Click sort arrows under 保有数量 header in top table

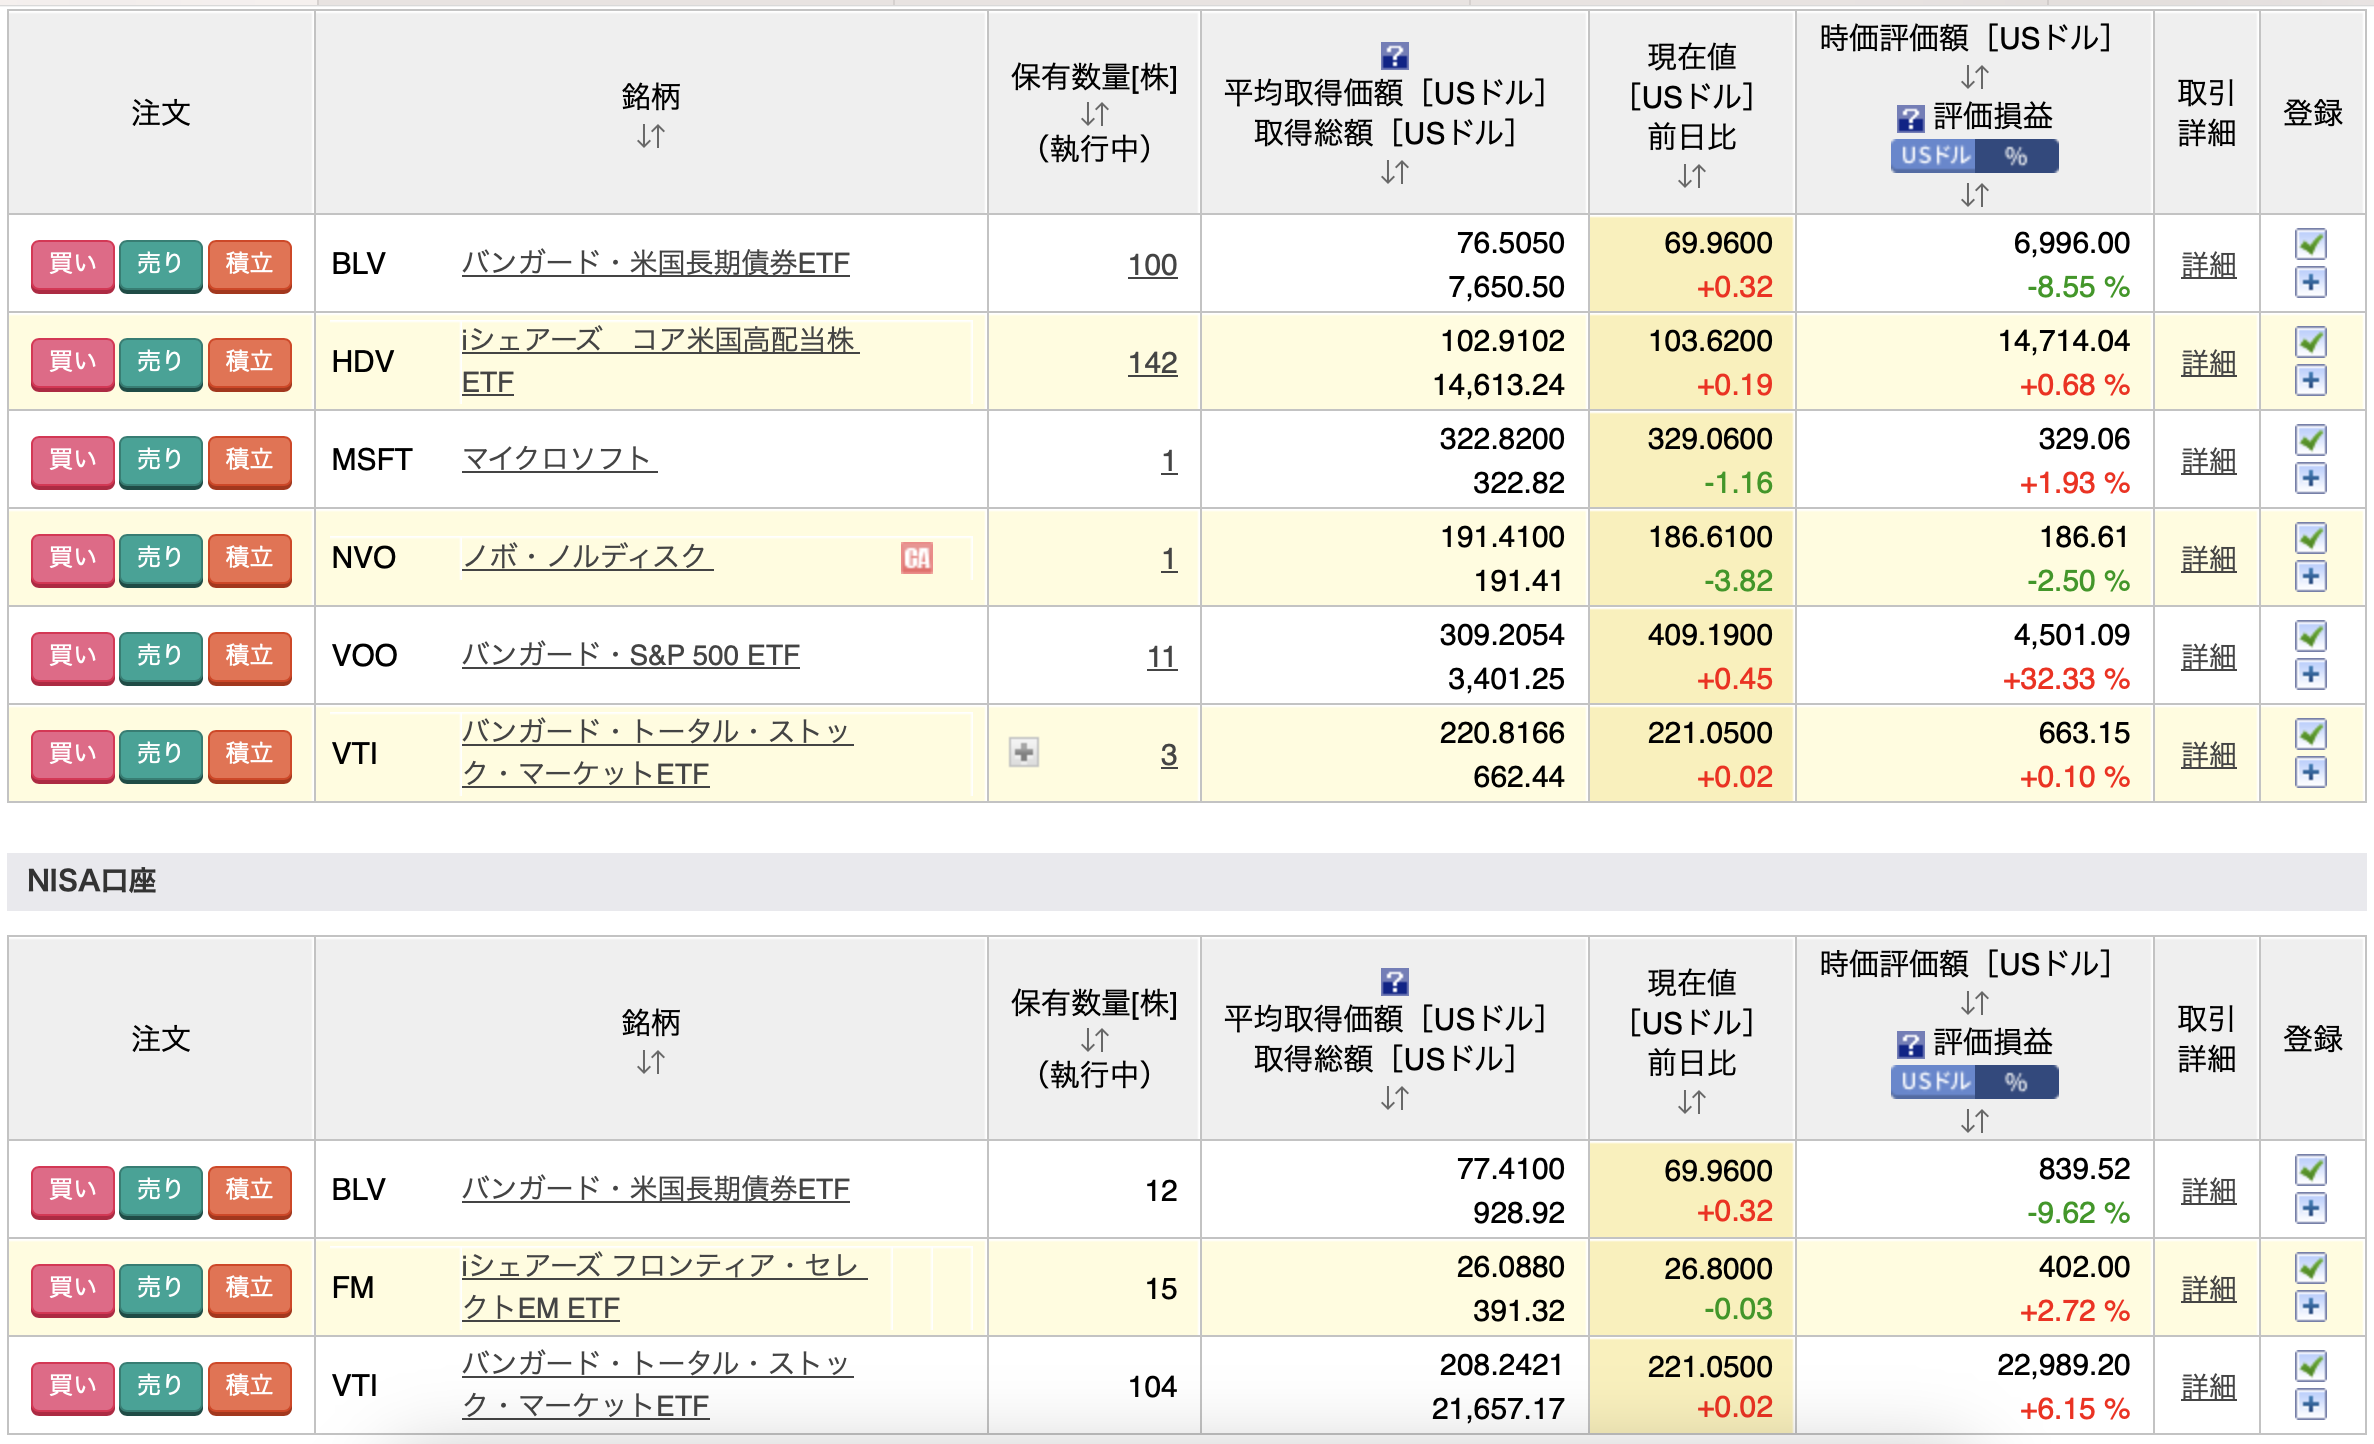click(1094, 114)
